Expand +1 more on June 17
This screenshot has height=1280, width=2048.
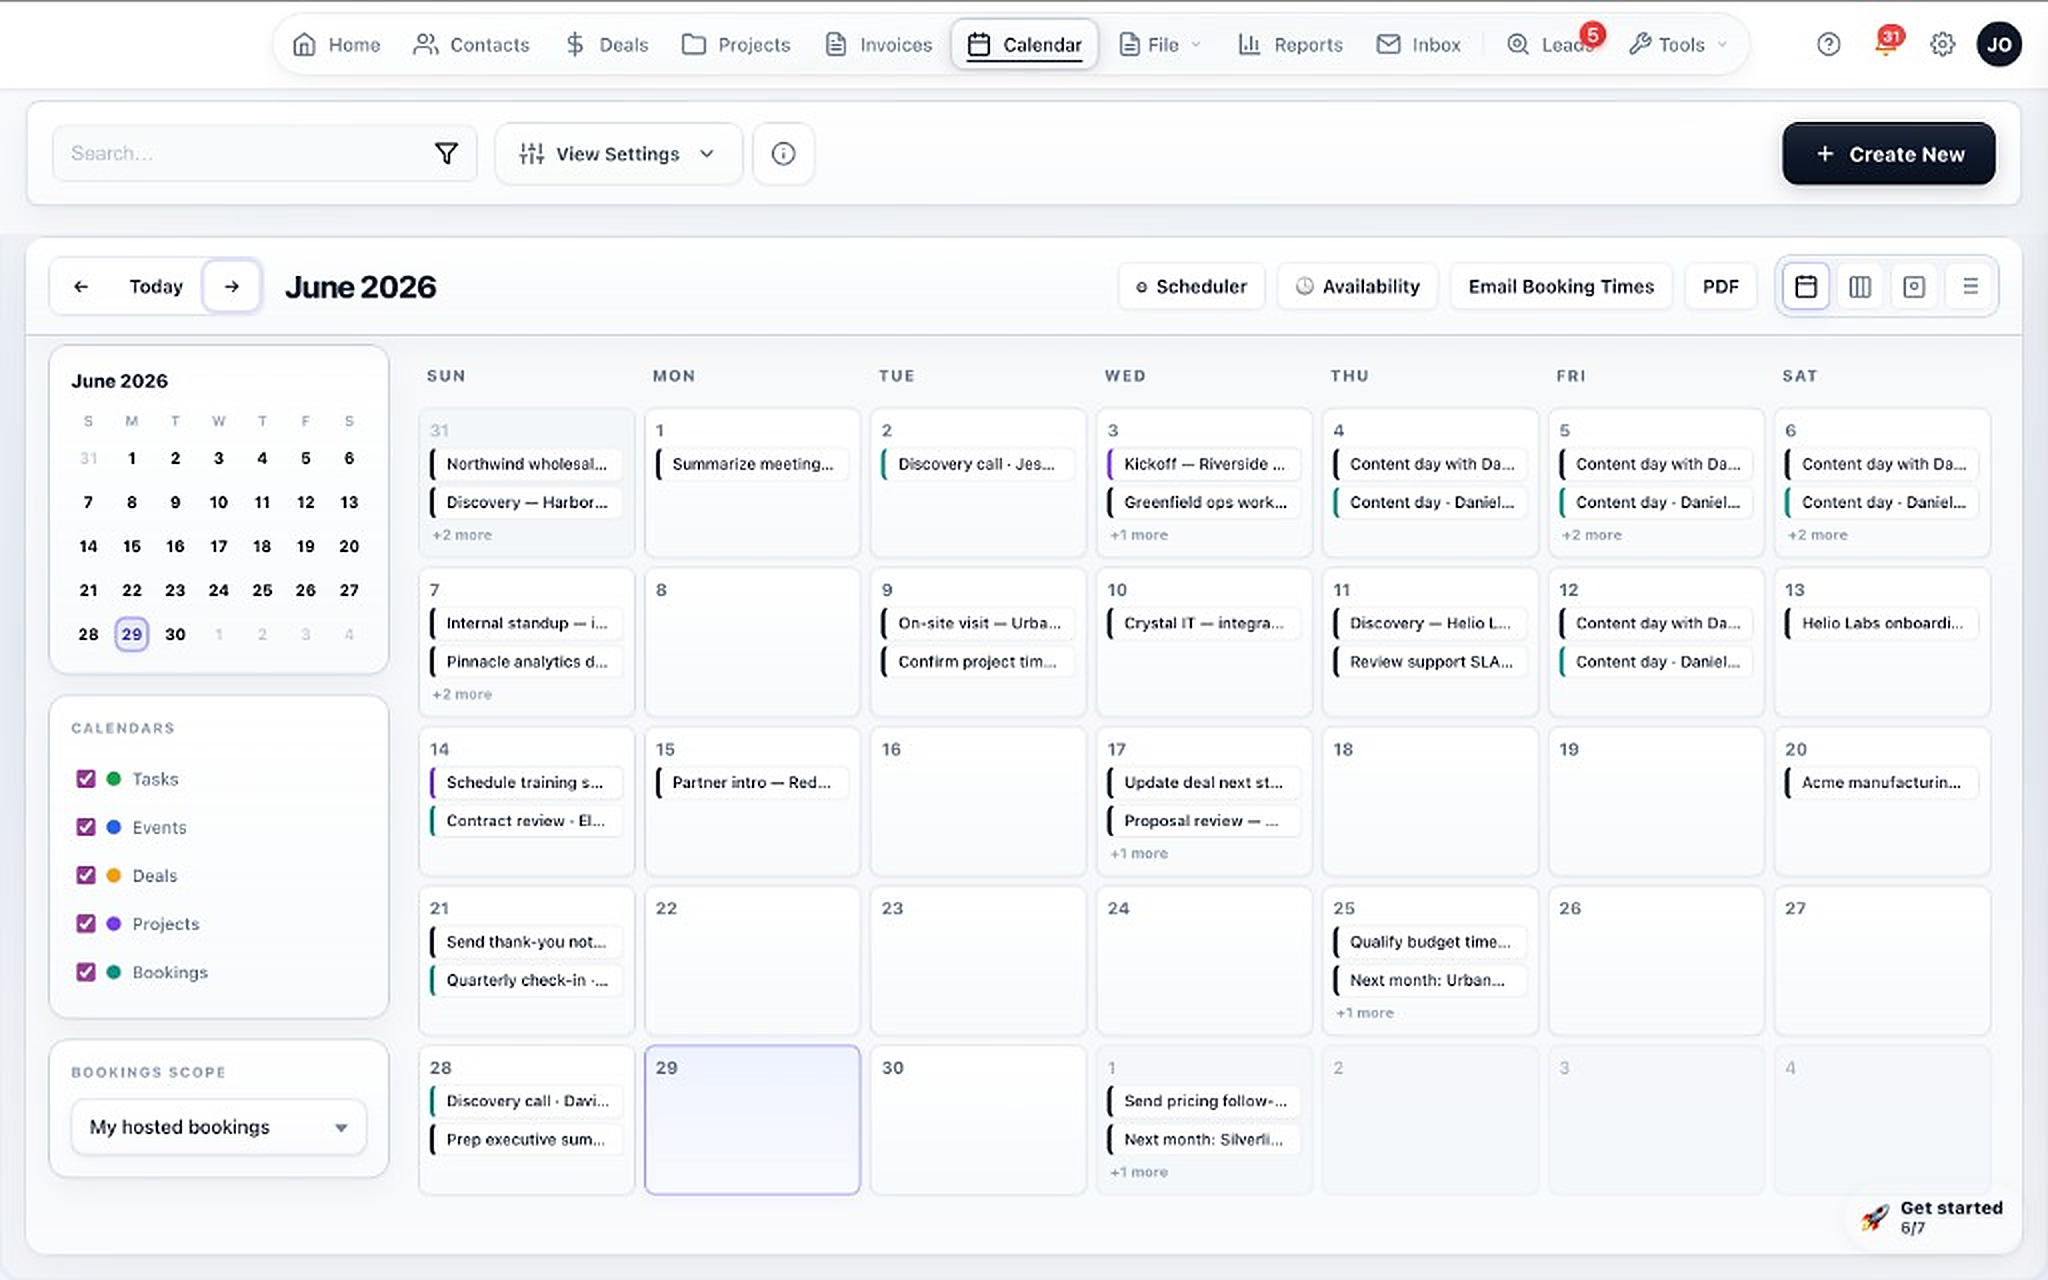[x=1139, y=854]
